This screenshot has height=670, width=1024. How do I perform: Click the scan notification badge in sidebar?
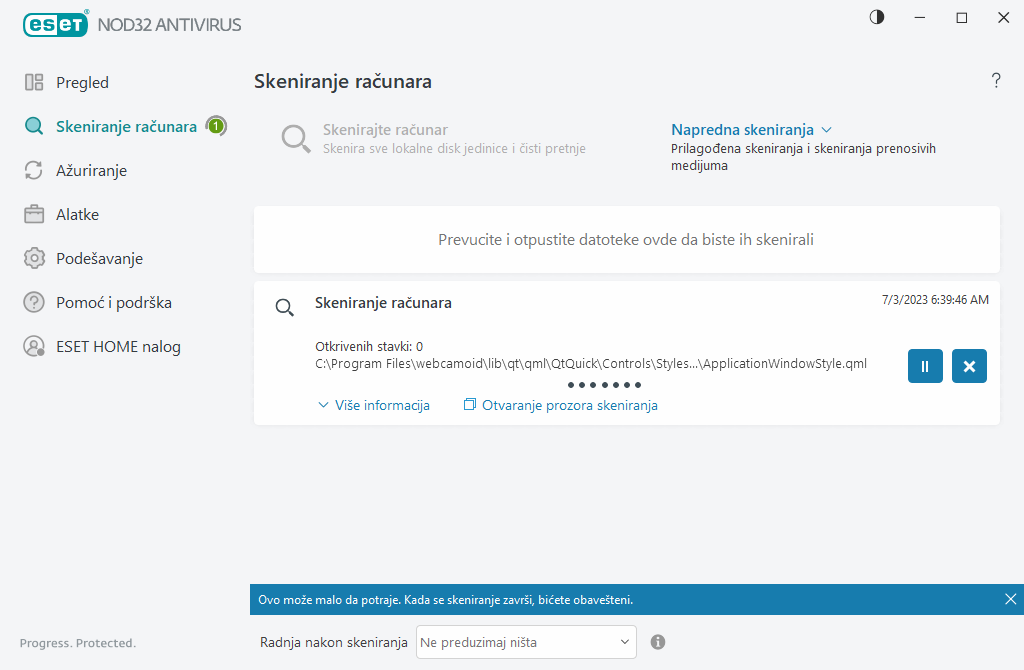[216, 126]
